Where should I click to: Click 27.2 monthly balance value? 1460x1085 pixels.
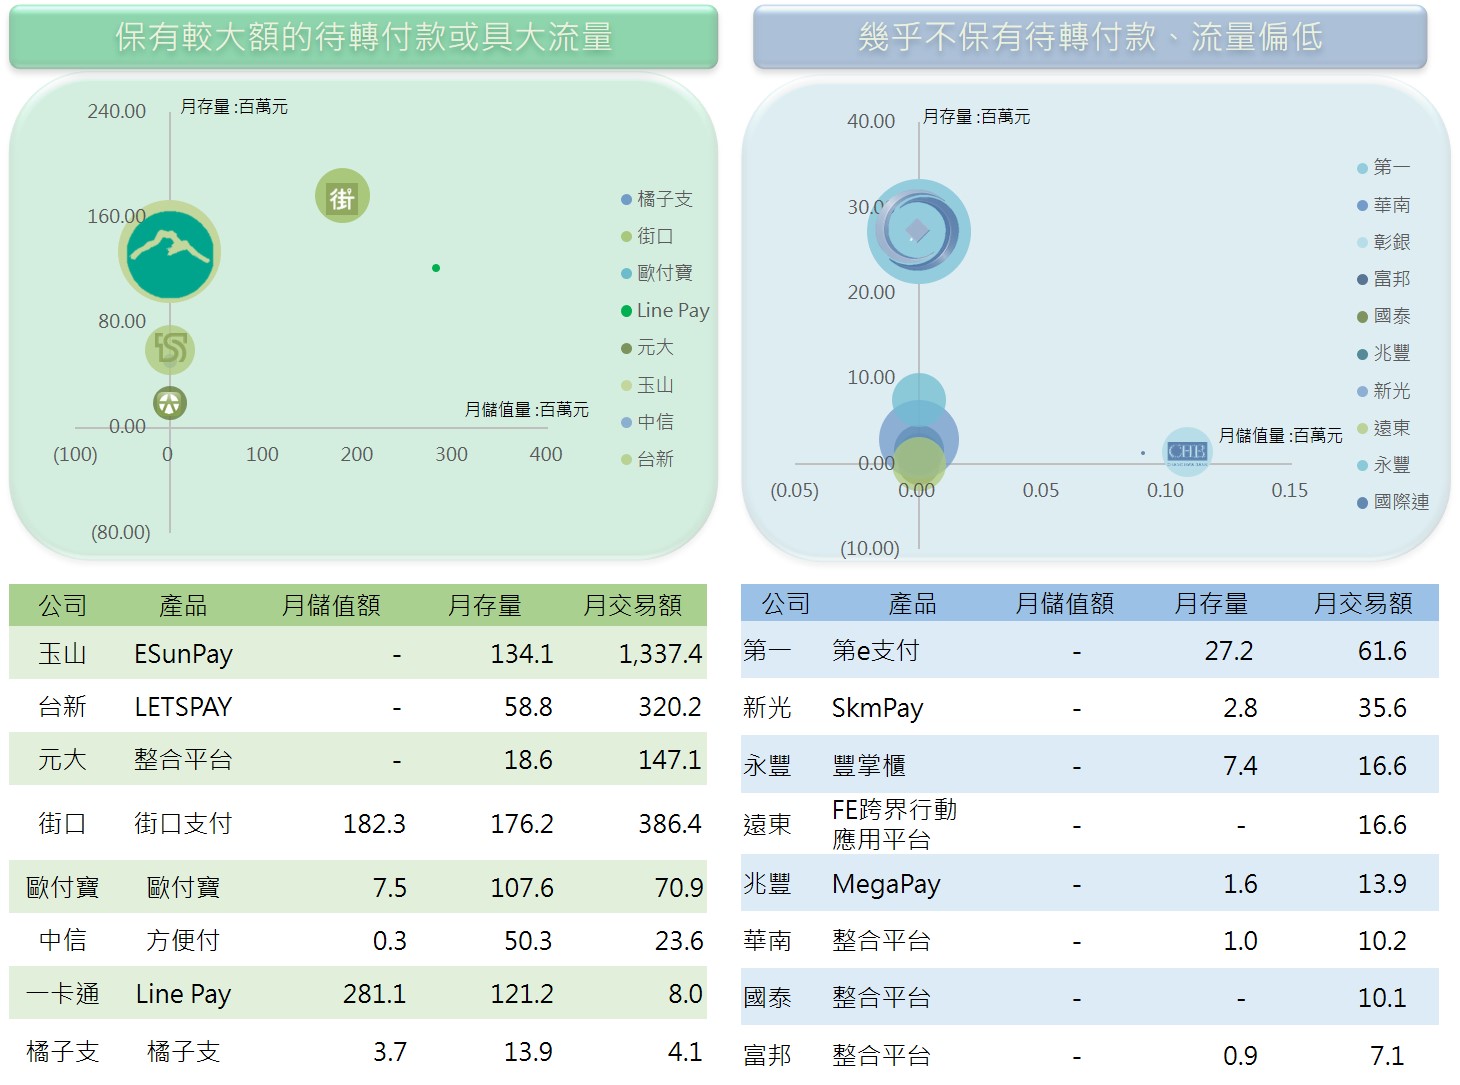click(1229, 651)
